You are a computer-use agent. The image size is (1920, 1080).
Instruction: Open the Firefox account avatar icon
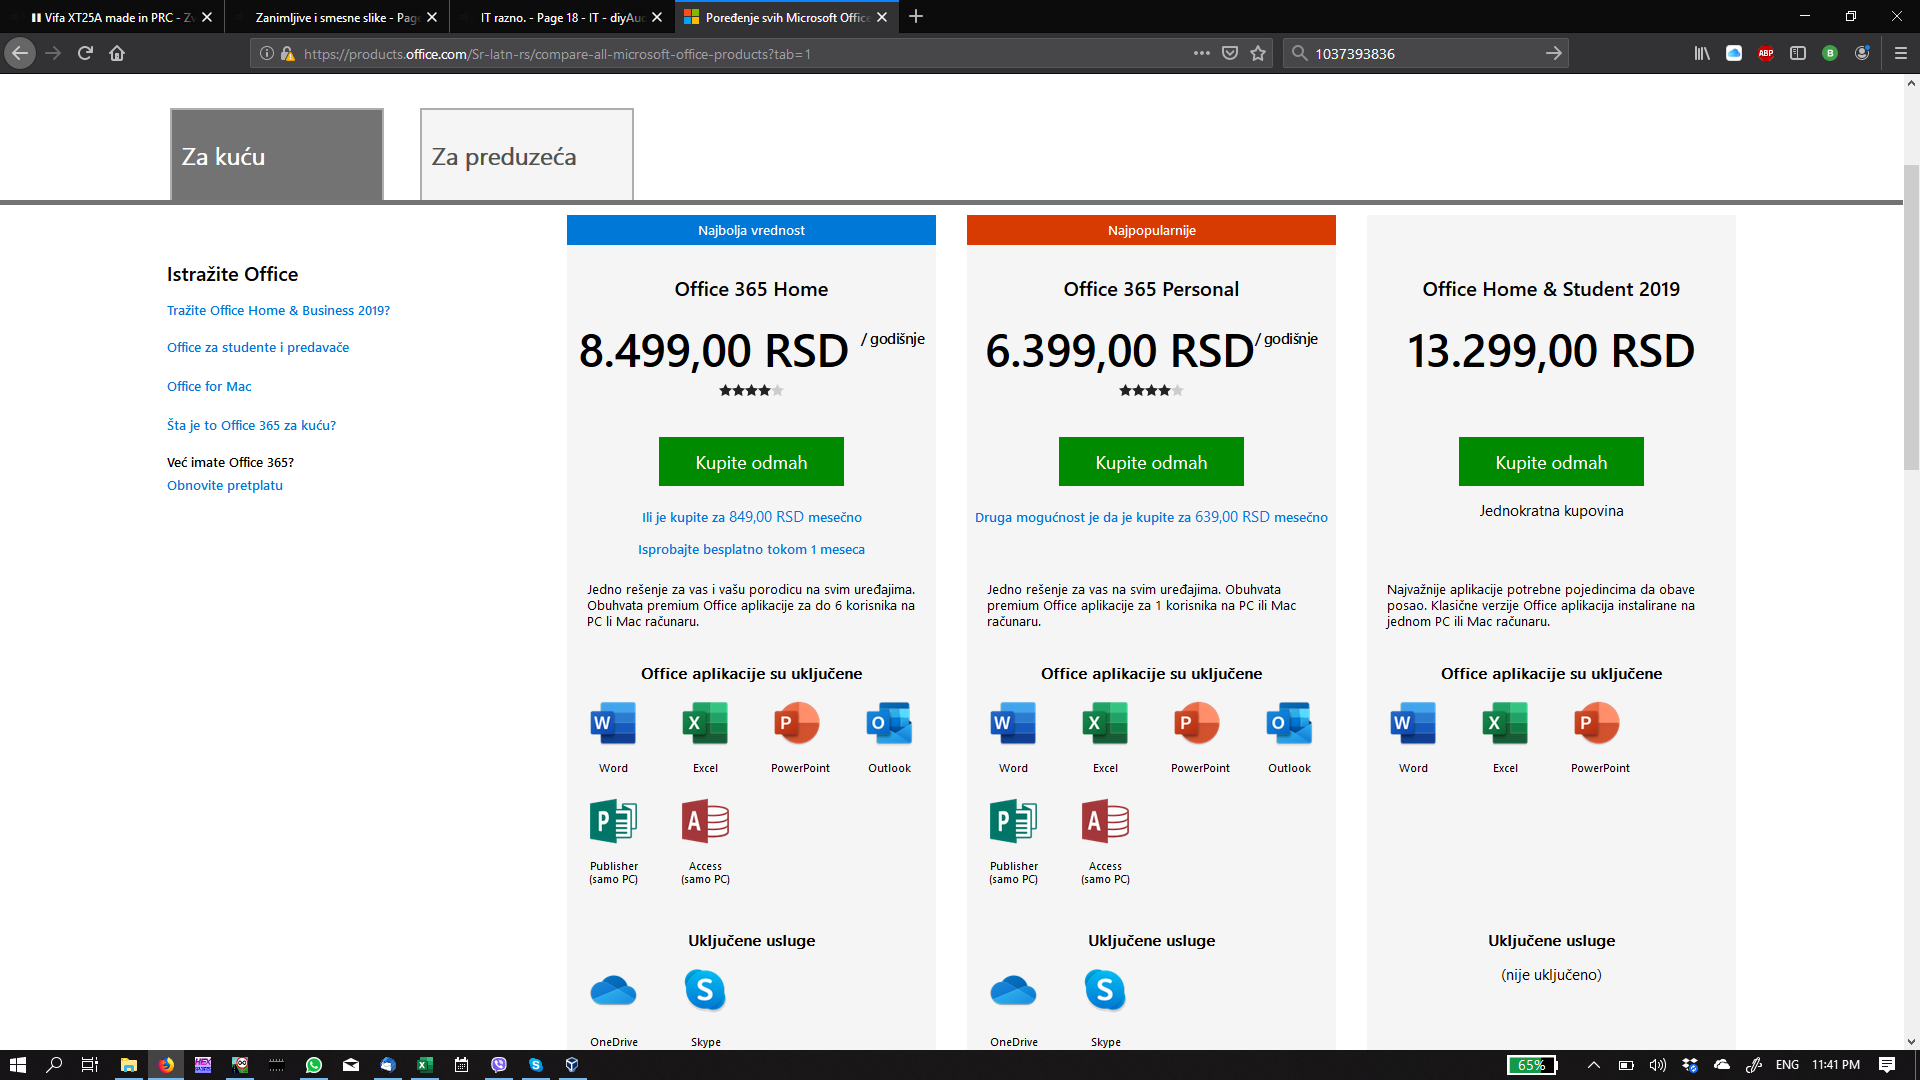pyautogui.click(x=1862, y=53)
